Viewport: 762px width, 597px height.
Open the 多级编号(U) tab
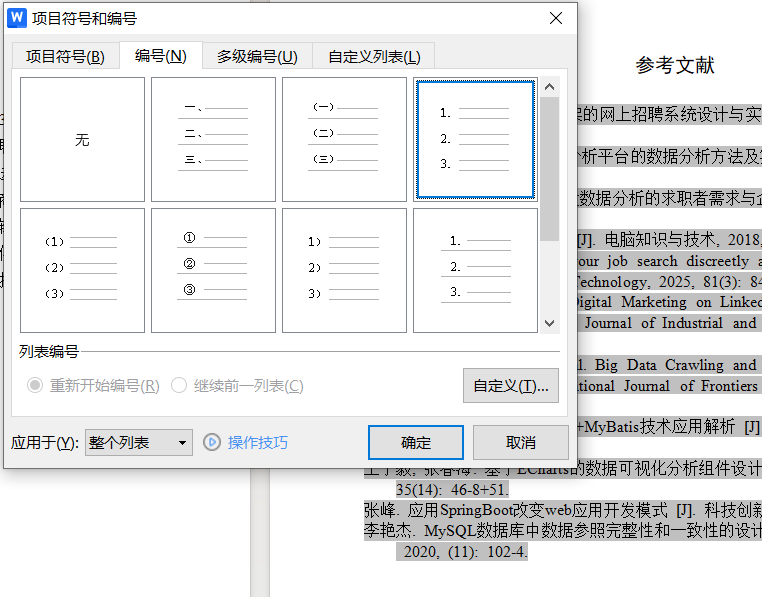[x=257, y=56]
